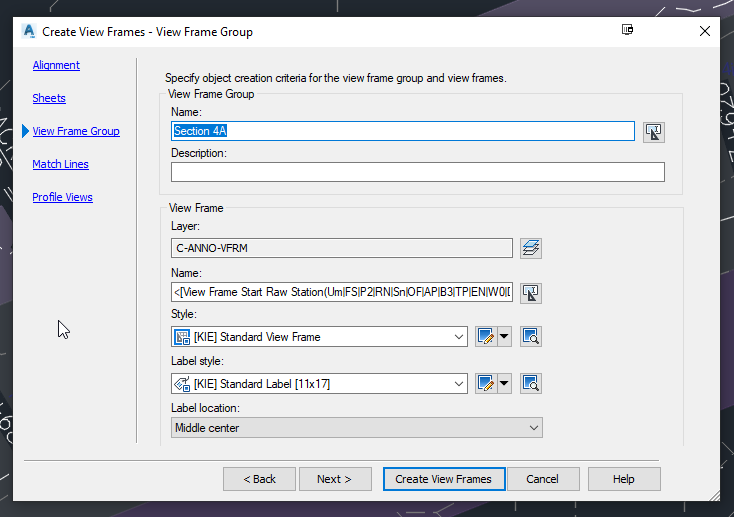Go to the Match Lines page

coord(60,164)
